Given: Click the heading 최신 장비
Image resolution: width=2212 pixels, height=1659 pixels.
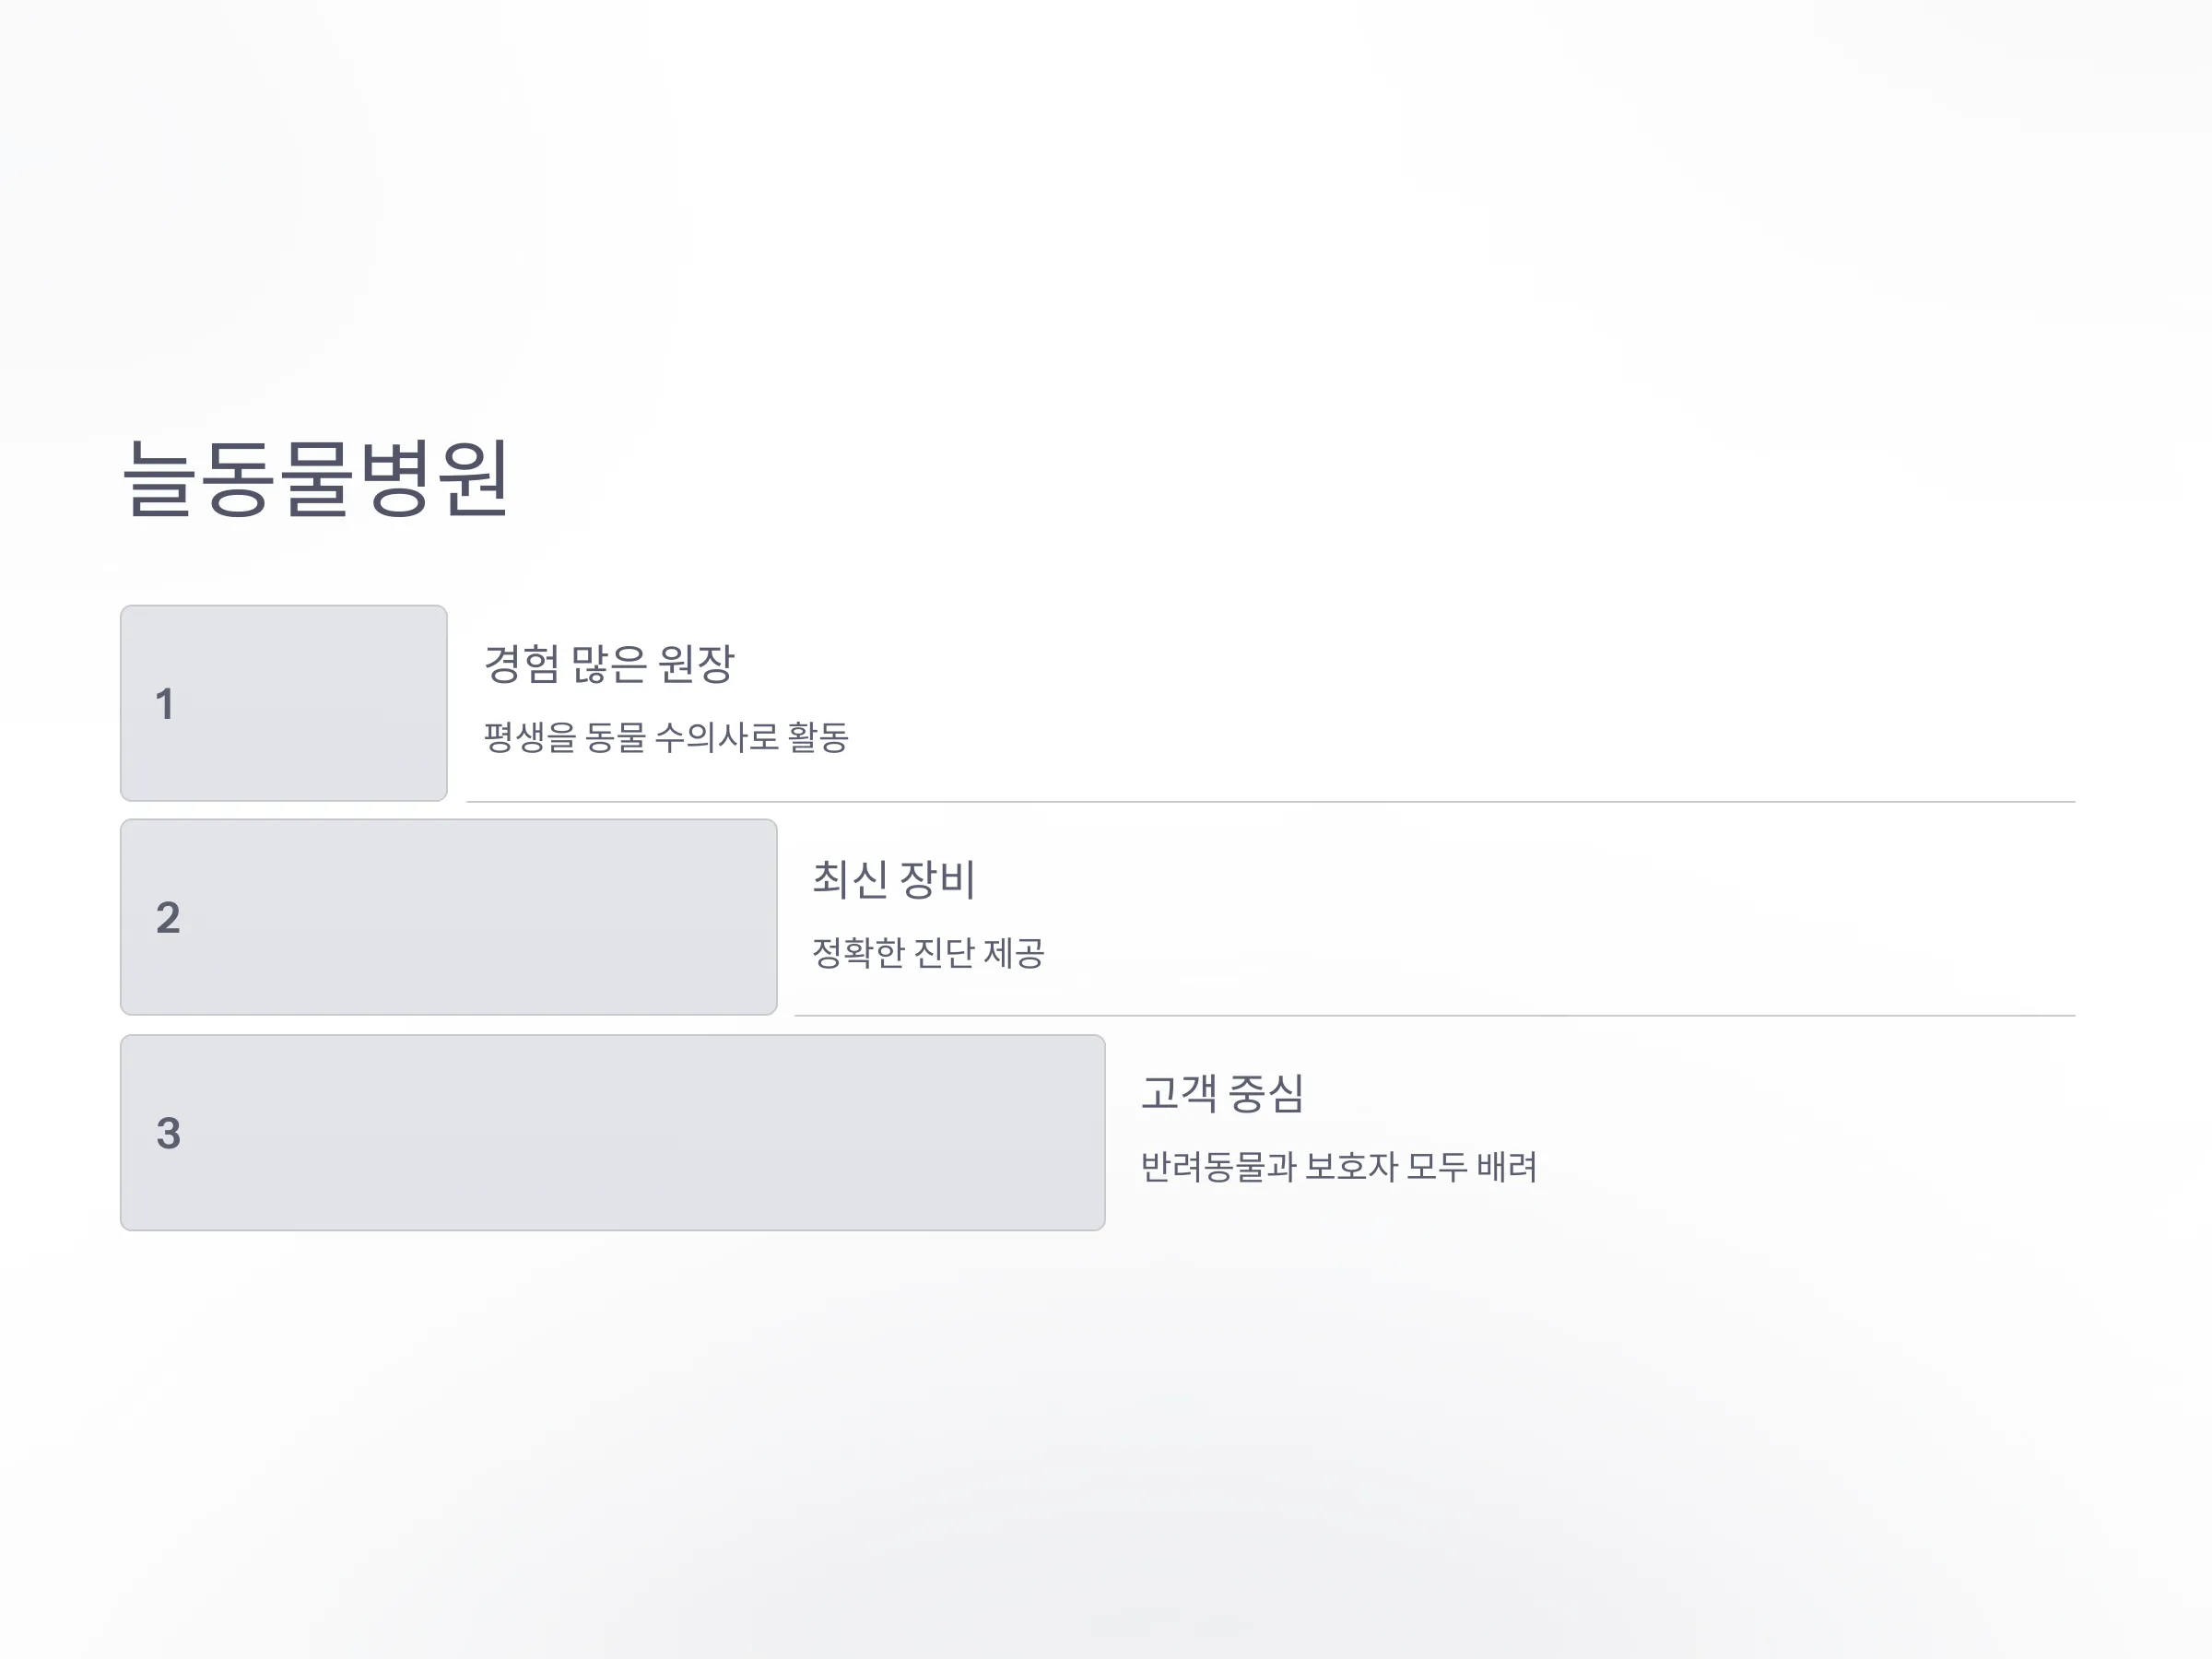Looking at the screenshot, I should click(893, 879).
